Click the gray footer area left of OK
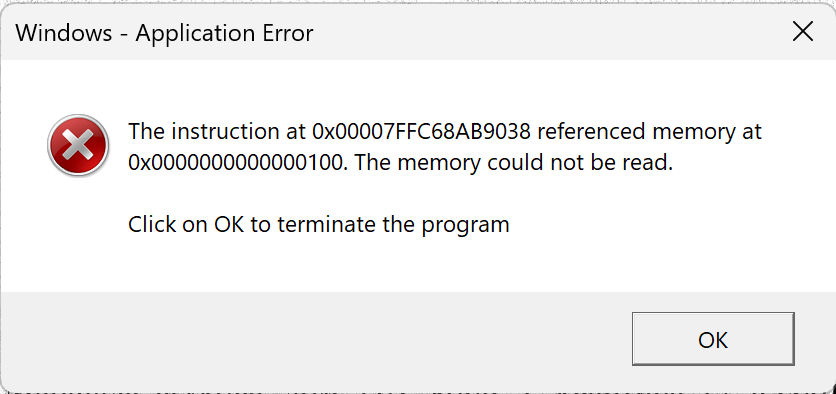Viewport: 836px width, 394px height. tap(315, 339)
